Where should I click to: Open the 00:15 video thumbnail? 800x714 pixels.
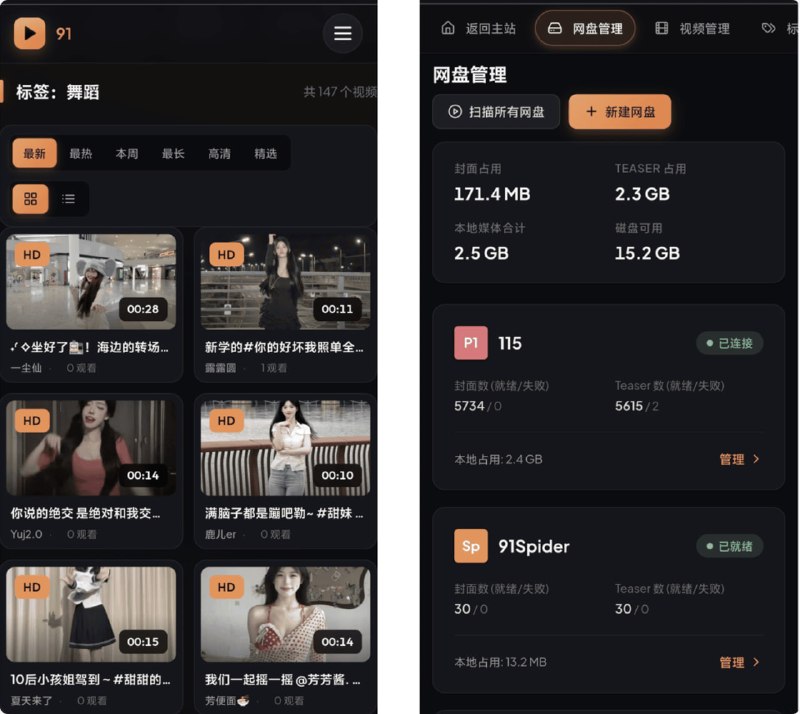pyautogui.click(x=91, y=614)
